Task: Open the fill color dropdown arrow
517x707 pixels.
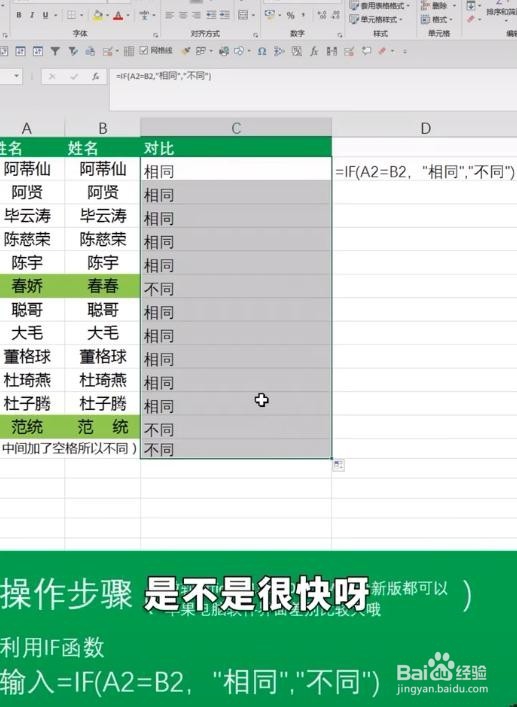Action: (x=107, y=16)
